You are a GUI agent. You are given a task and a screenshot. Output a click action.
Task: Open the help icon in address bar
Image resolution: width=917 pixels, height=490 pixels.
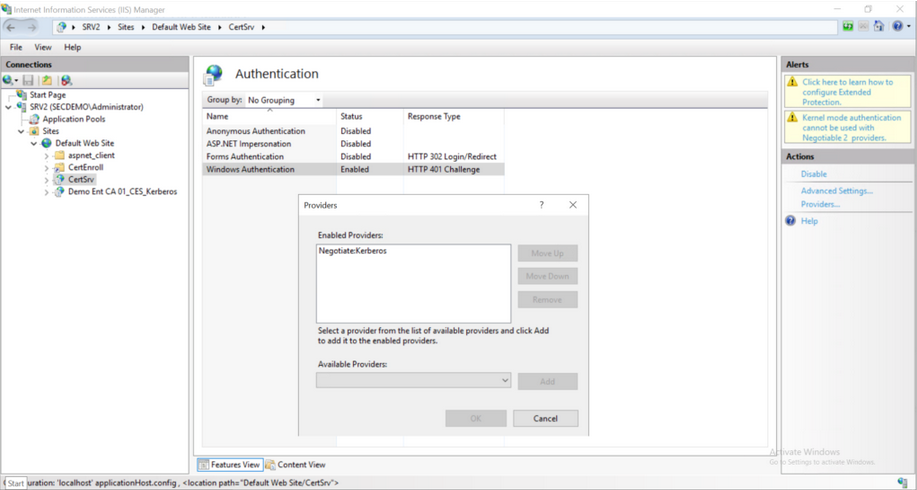click(x=897, y=26)
